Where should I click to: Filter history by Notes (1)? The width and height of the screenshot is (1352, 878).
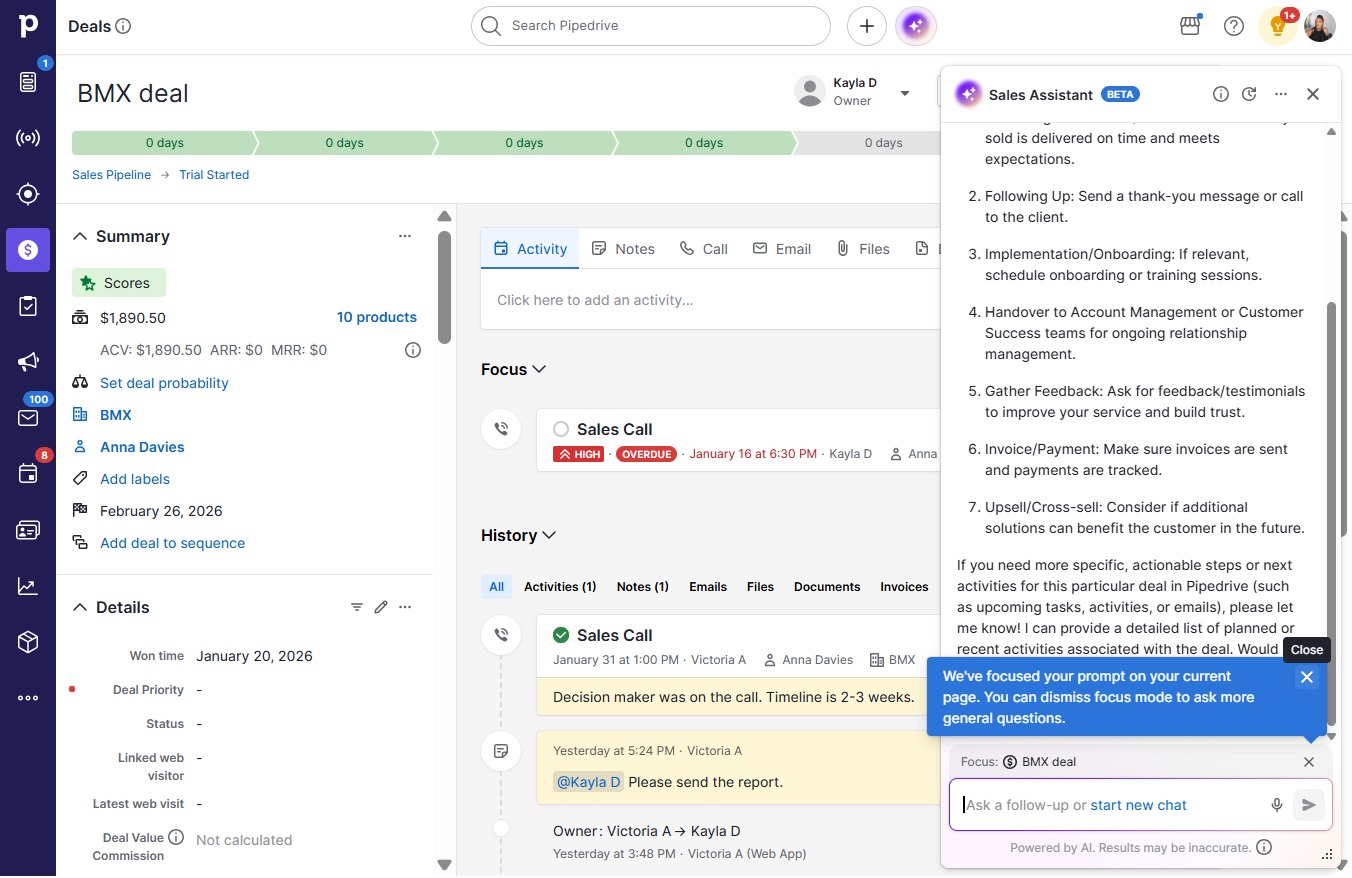(643, 587)
